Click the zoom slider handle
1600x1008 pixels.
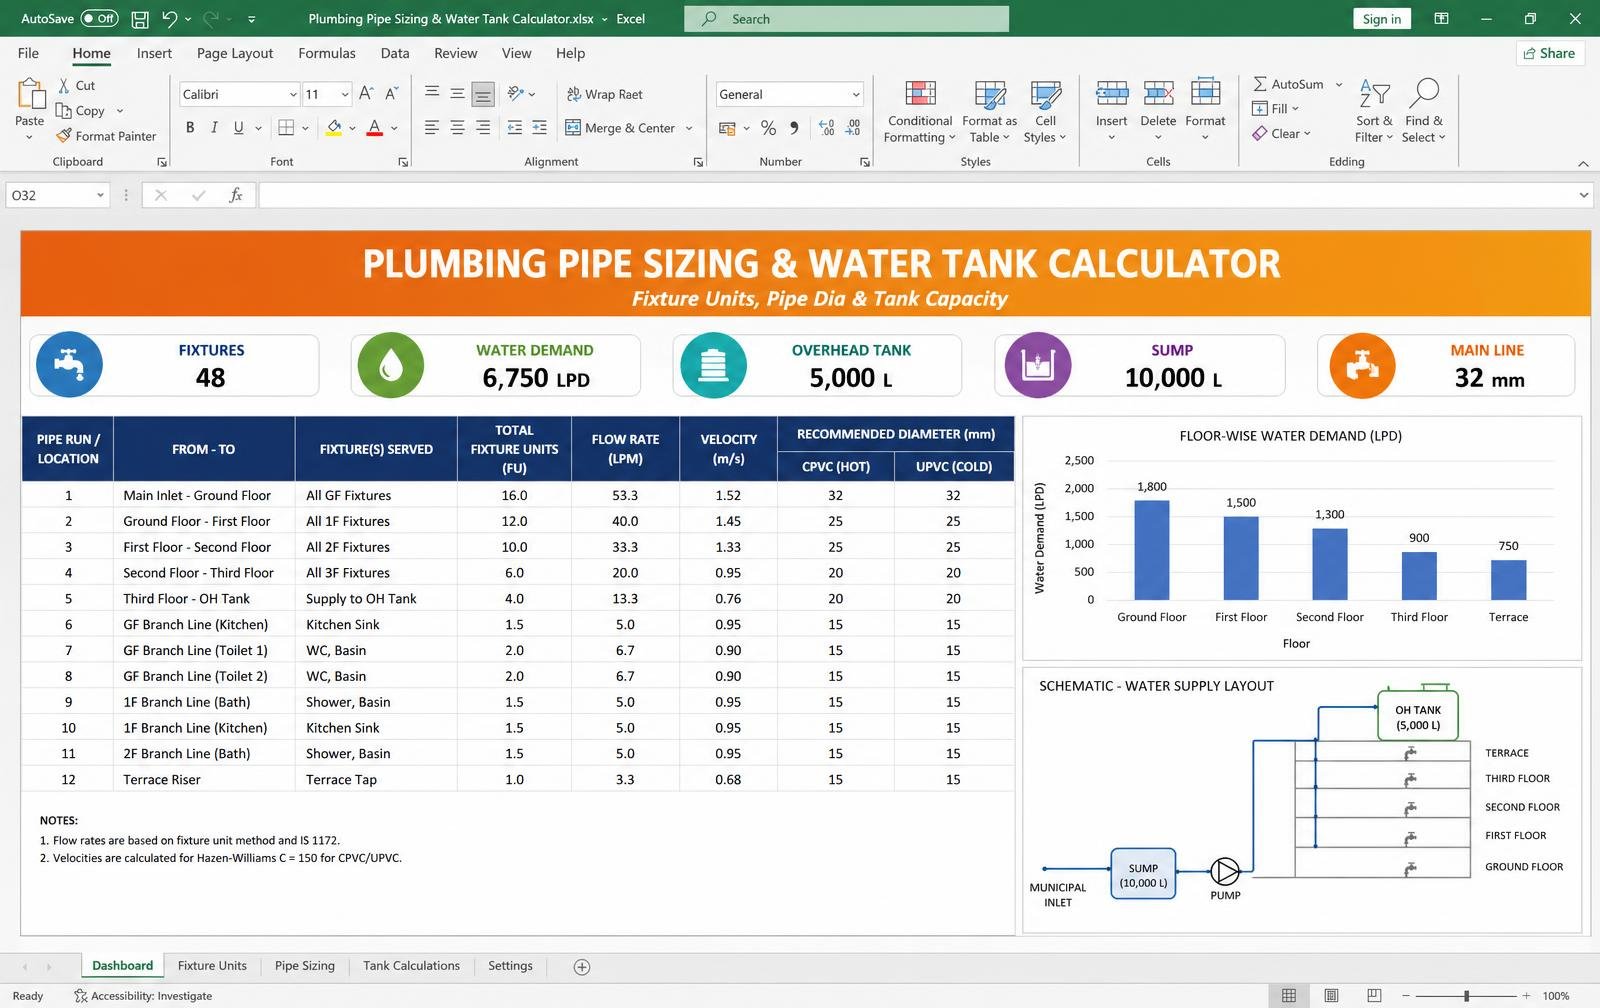click(x=1466, y=996)
